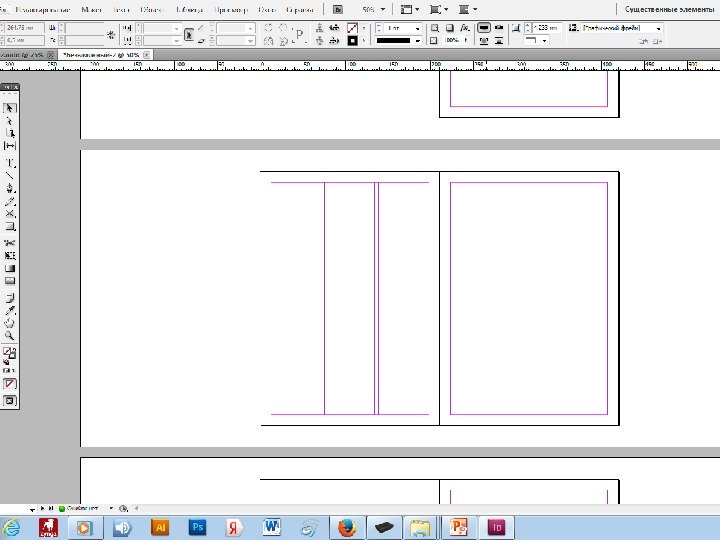This screenshot has height=540, width=720.
Task: Open the Просмотр menu
Action: pos(231,9)
